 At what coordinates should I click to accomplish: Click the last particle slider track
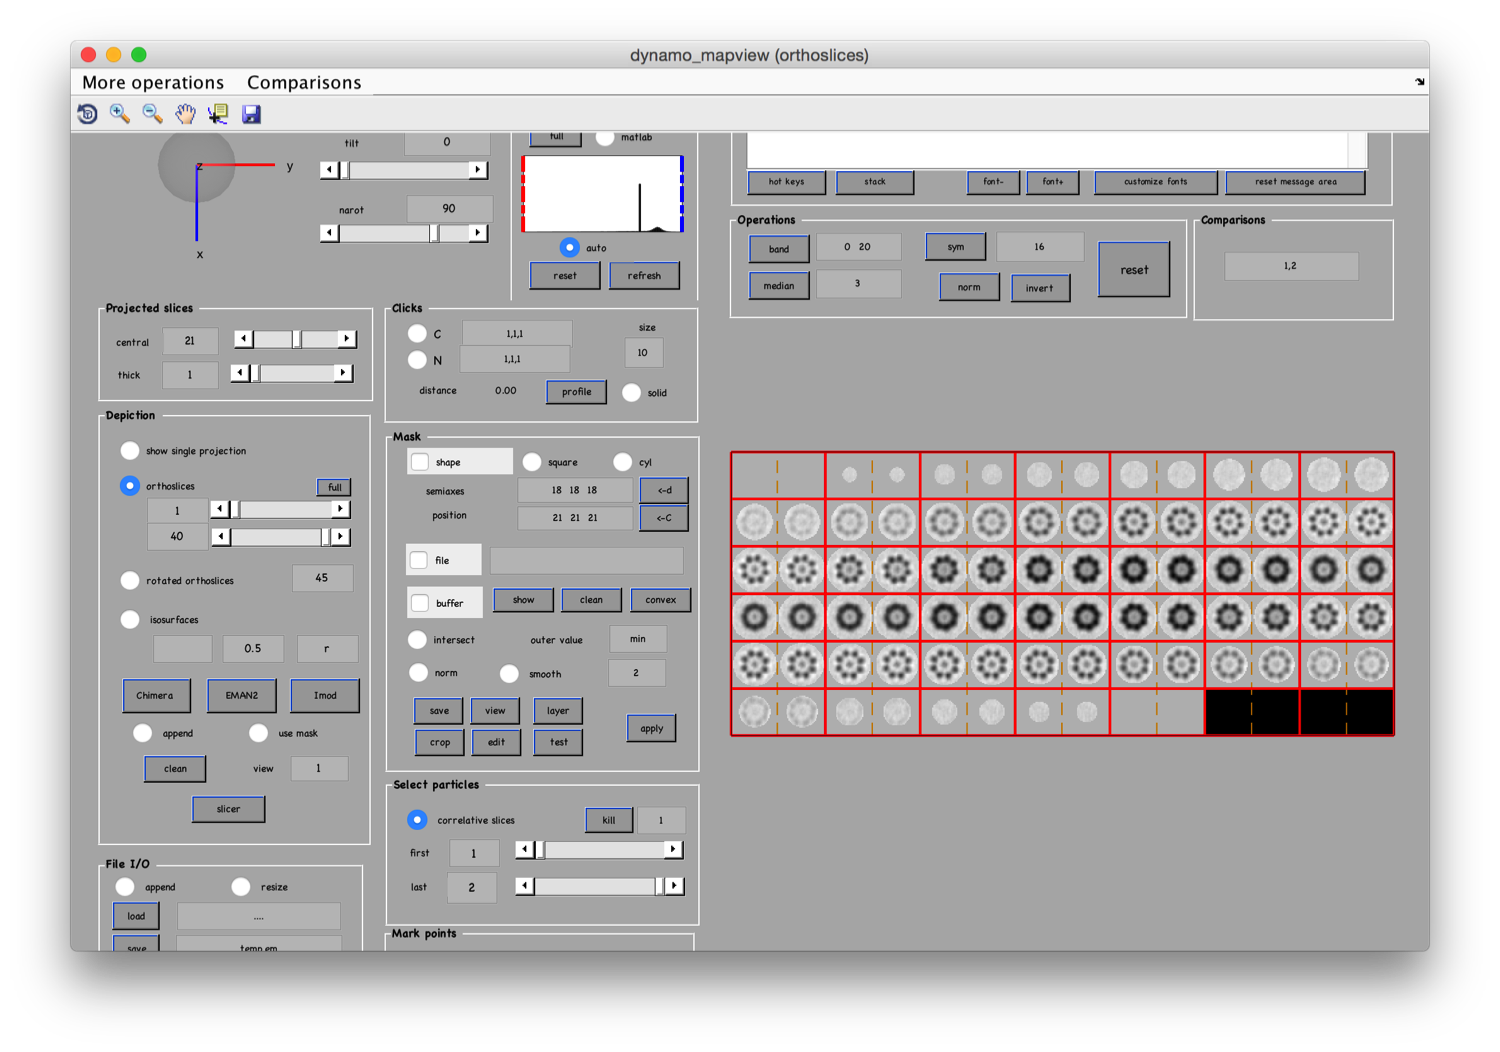click(x=600, y=886)
